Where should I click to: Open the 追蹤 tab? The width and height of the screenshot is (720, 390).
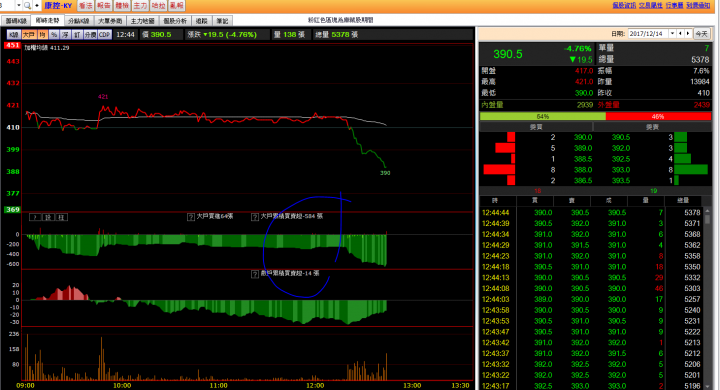(202, 21)
